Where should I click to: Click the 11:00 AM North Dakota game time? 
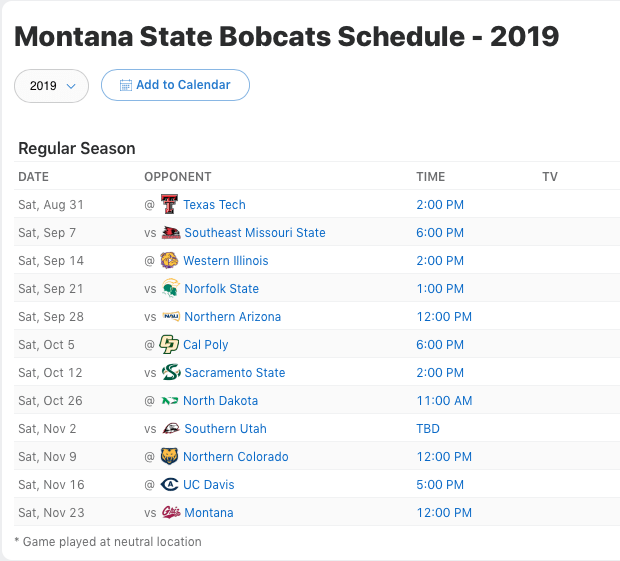click(x=444, y=400)
